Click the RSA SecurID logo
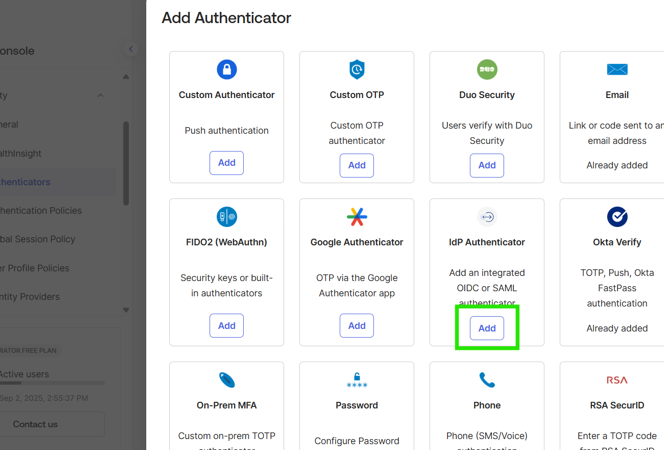Screen dimensions: 664x450 click(x=617, y=380)
